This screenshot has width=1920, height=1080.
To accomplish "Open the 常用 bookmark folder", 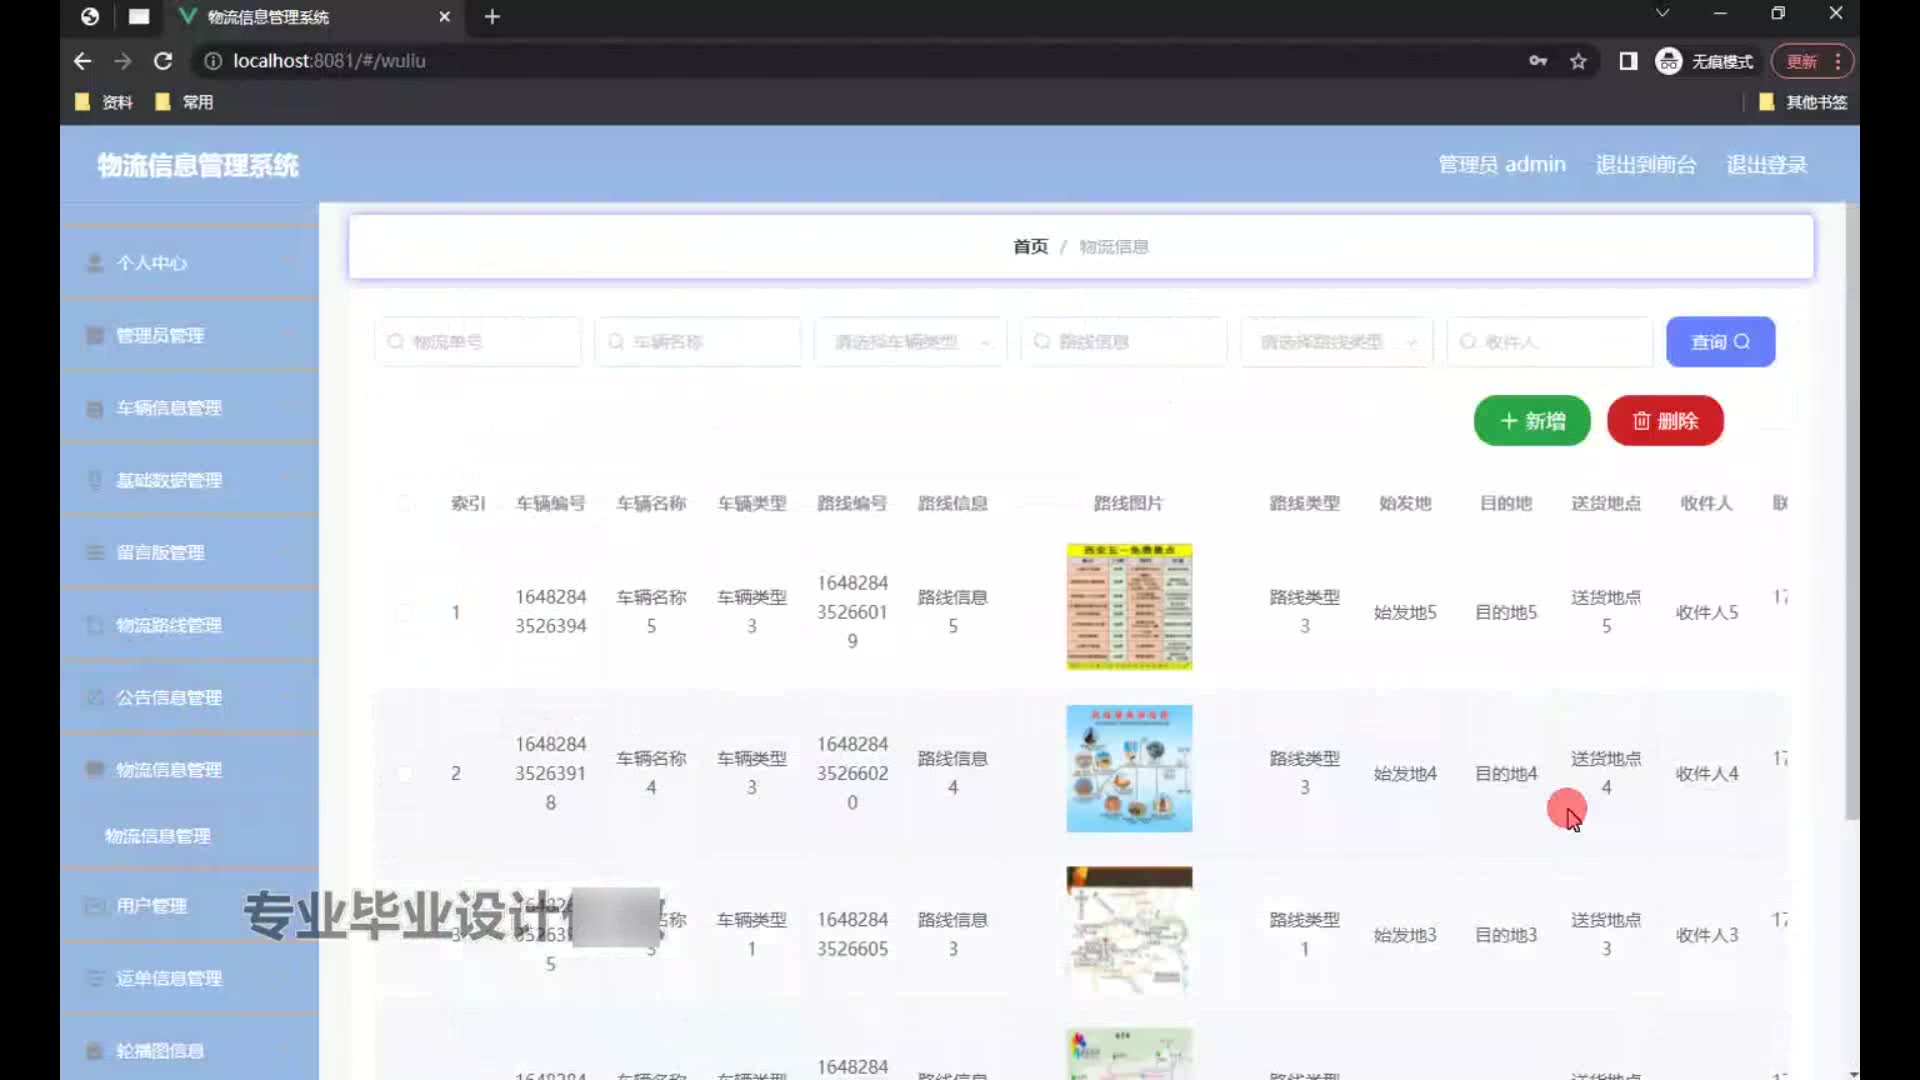I will click(x=184, y=102).
